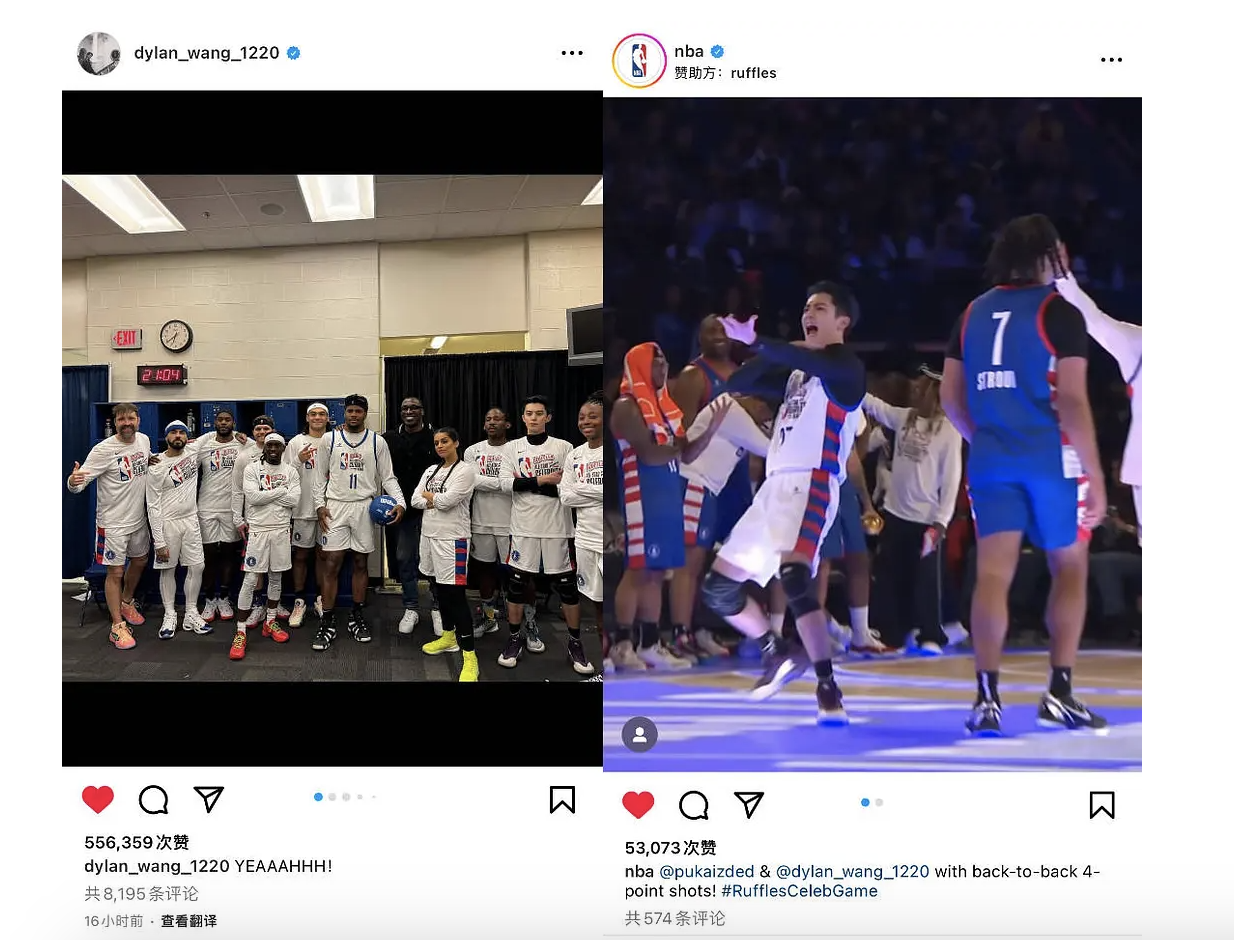The width and height of the screenshot is (1234, 940).
Task: Open dylan_wang_1220 profile avatar
Action: tap(99, 53)
